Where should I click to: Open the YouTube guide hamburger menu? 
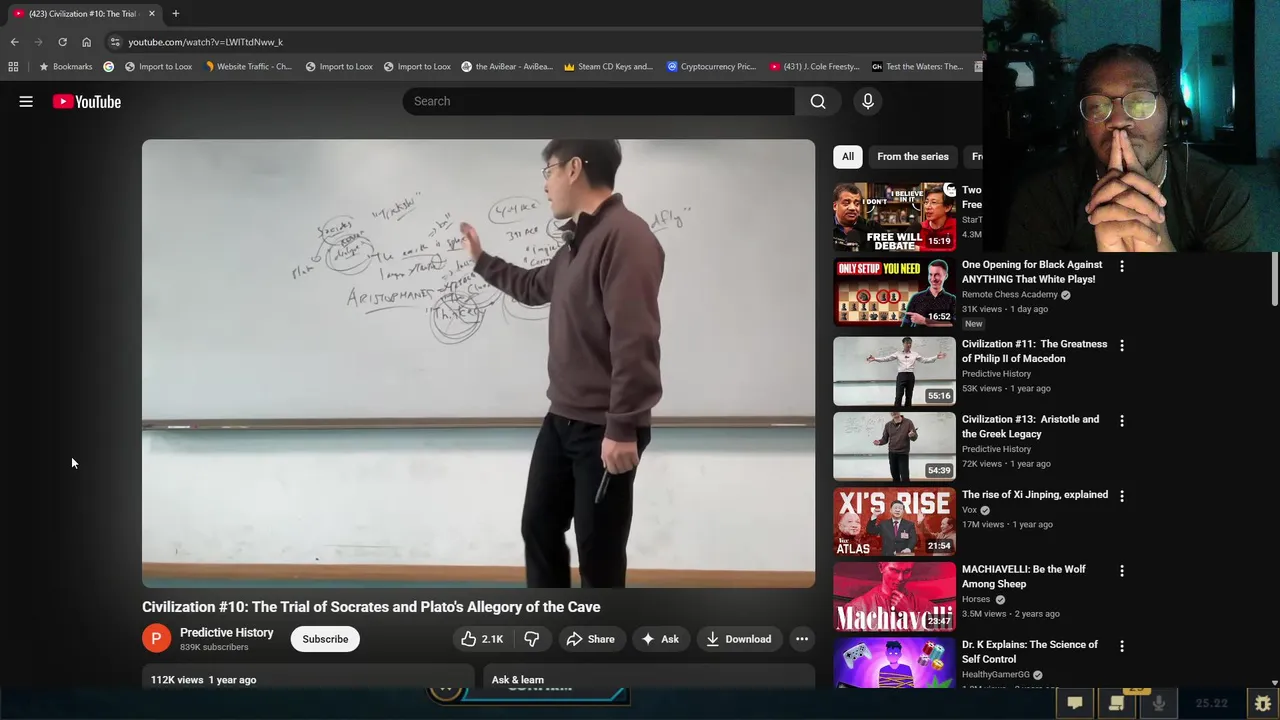26,101
